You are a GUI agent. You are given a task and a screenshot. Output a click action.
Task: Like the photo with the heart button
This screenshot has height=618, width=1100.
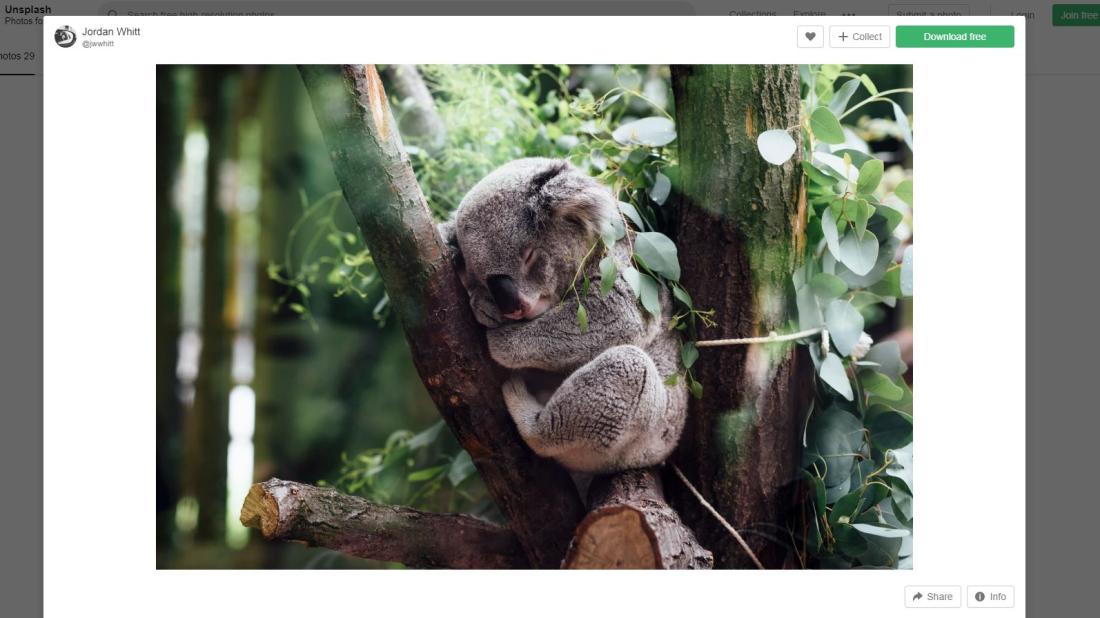pos(810,36)
